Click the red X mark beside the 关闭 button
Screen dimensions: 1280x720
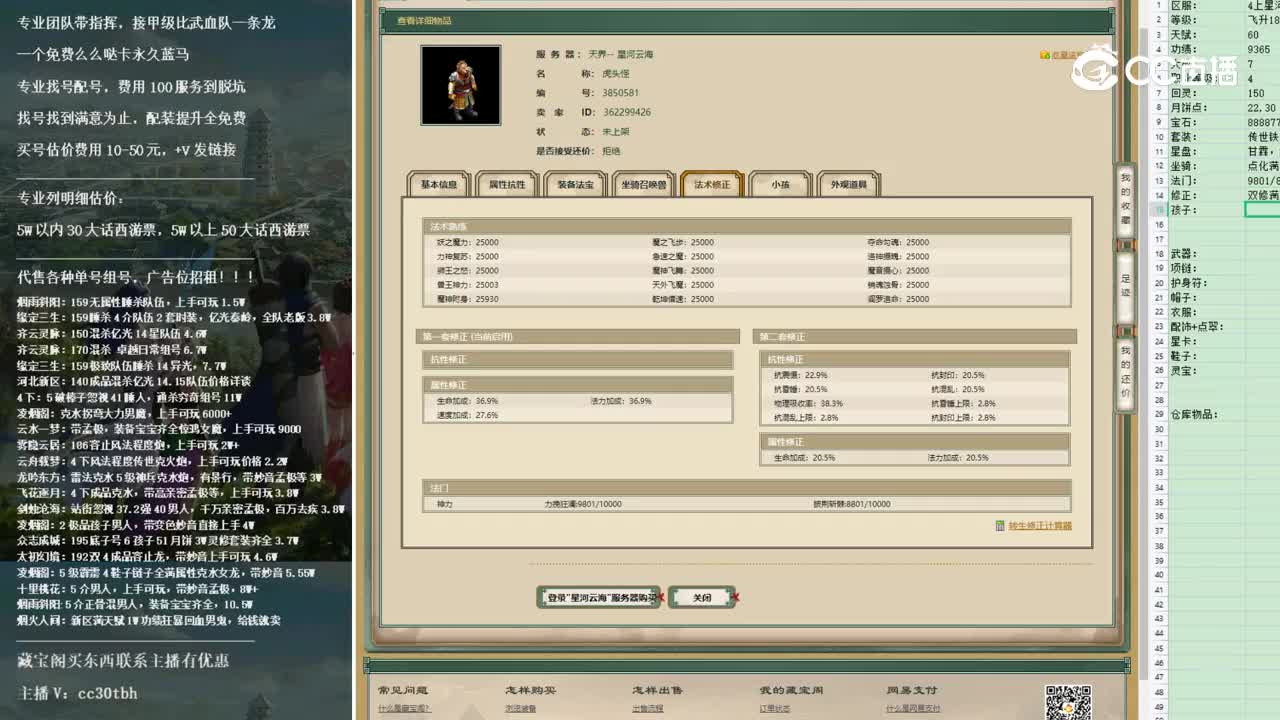[736, 598]
